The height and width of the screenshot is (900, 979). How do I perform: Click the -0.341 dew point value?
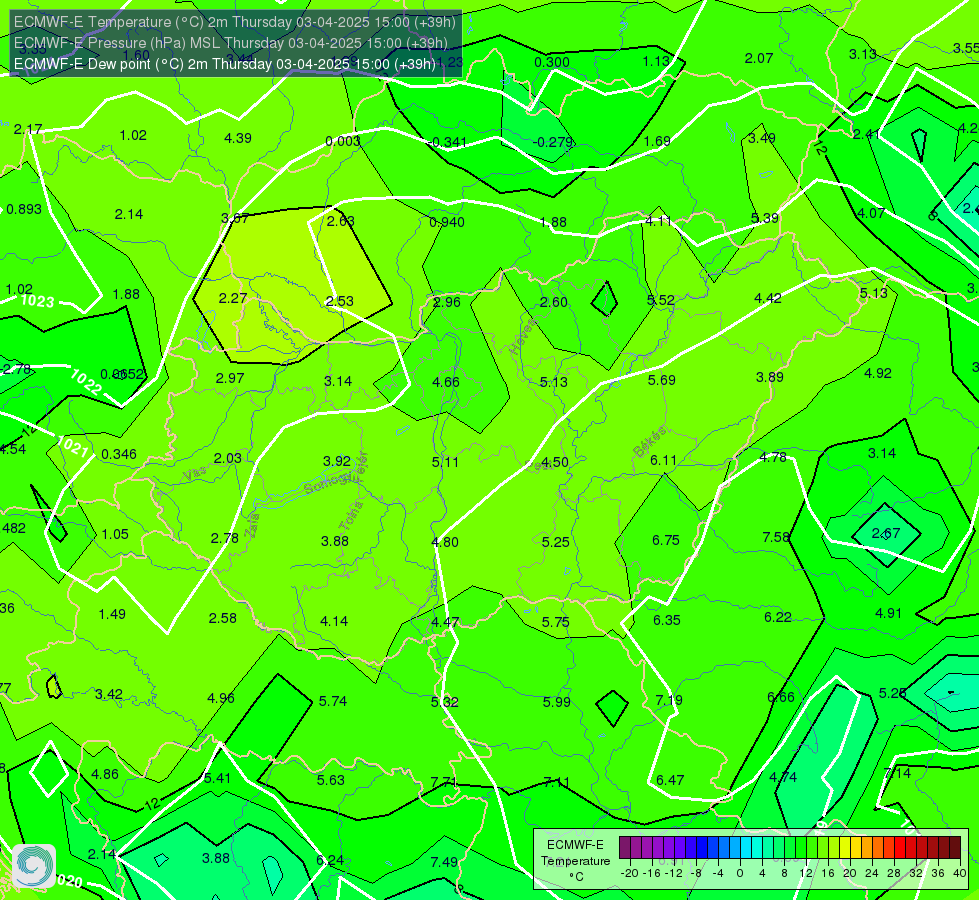[x=447, y=142]
